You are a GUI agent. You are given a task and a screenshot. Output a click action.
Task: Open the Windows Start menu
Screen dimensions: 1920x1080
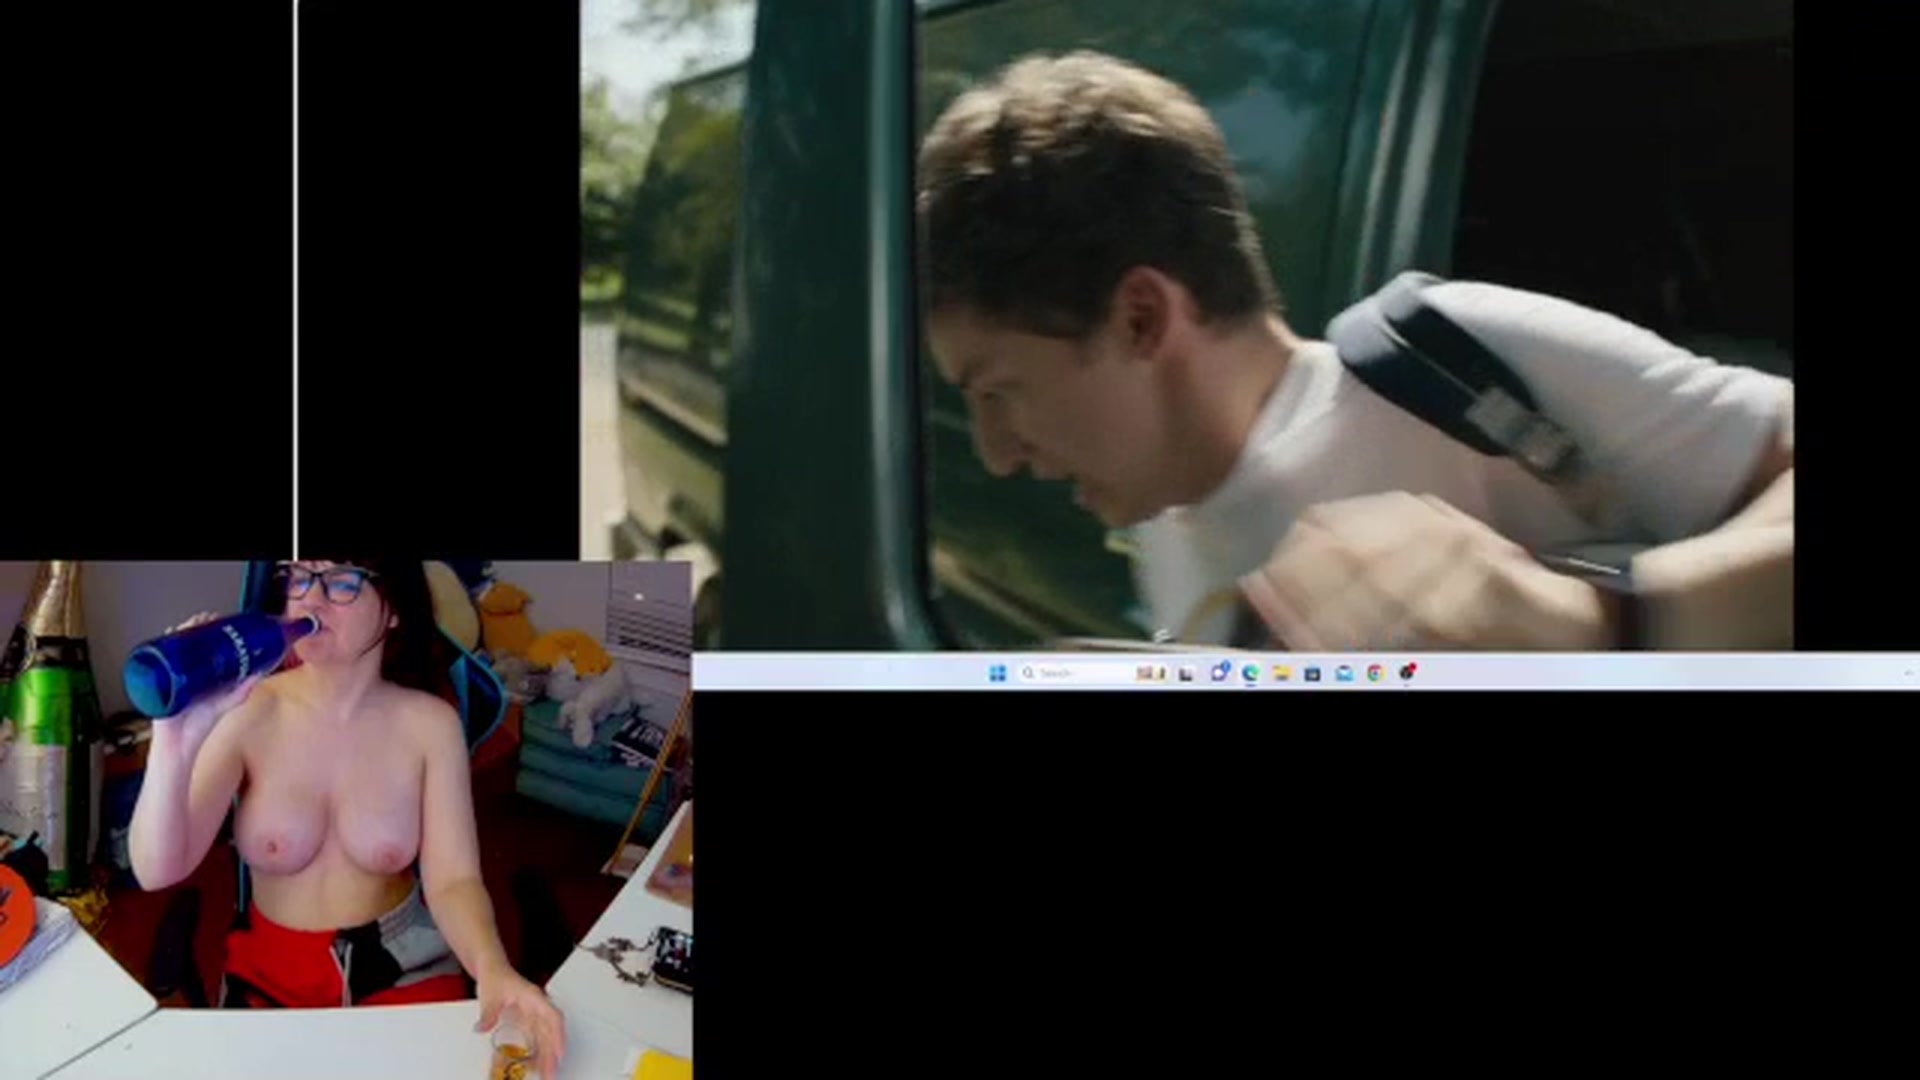coord(997,673)
